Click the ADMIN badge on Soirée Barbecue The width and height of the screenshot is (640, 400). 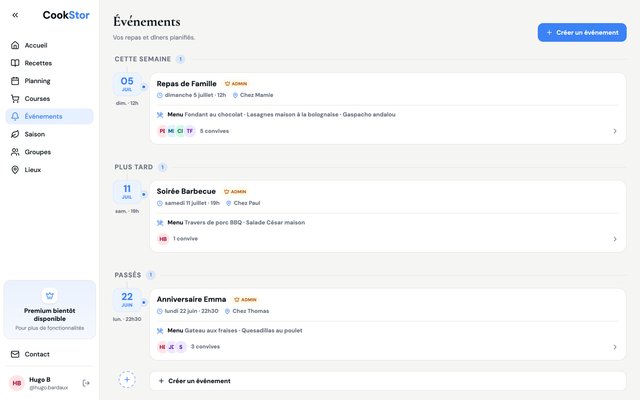(235, 191)
